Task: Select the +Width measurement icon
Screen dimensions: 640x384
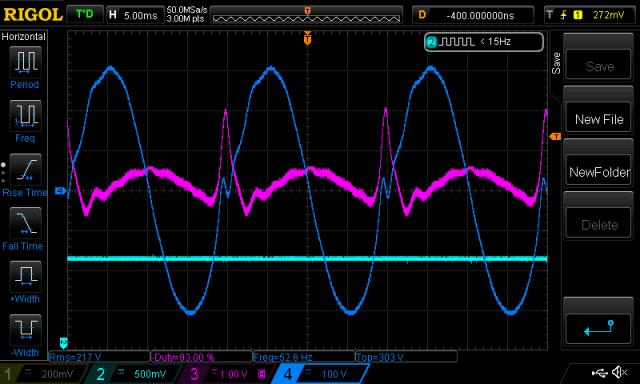Action: click(x=25, y=276)
